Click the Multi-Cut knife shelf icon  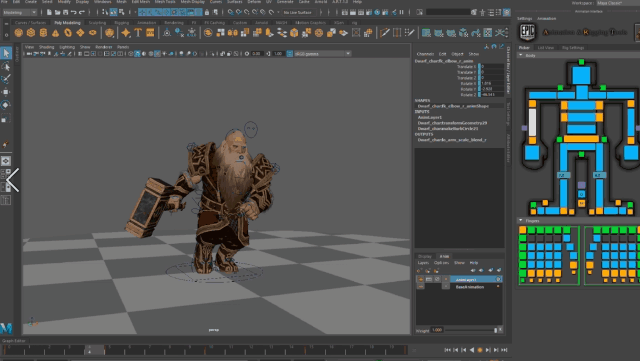click(x=384, y=33)
